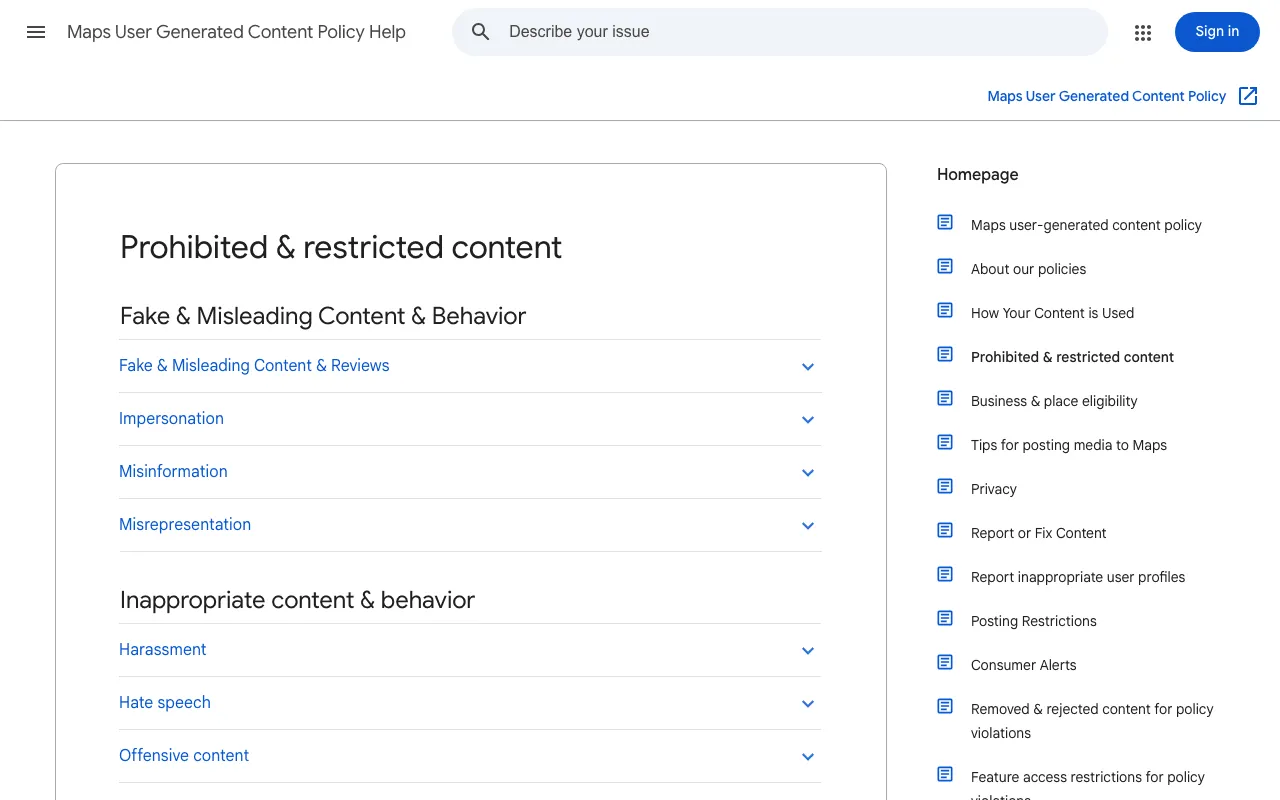The width and height of the screenshot is (1280, 800).
Task: Click the article icon beside Maps user-generated content policy
Action: (945, 222)
